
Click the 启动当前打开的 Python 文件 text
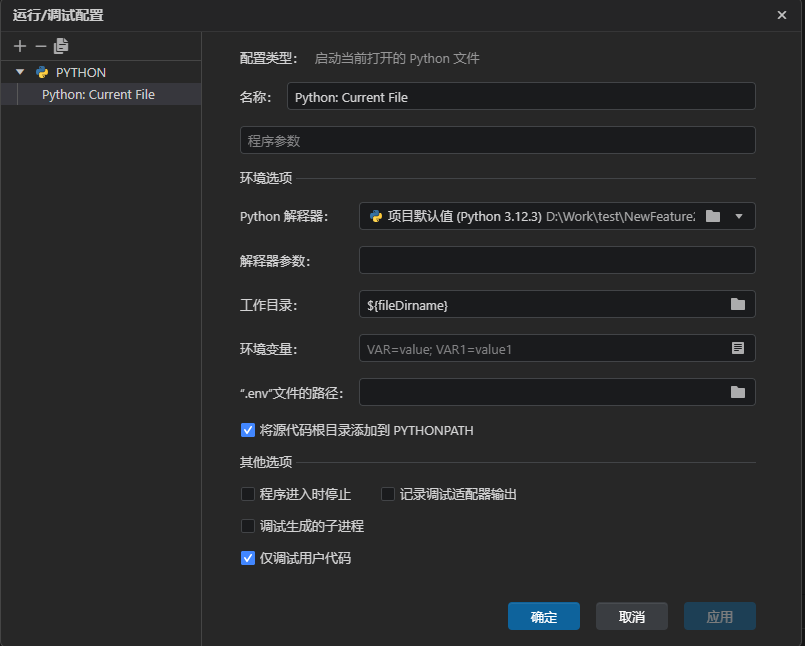tap(397, 59)
